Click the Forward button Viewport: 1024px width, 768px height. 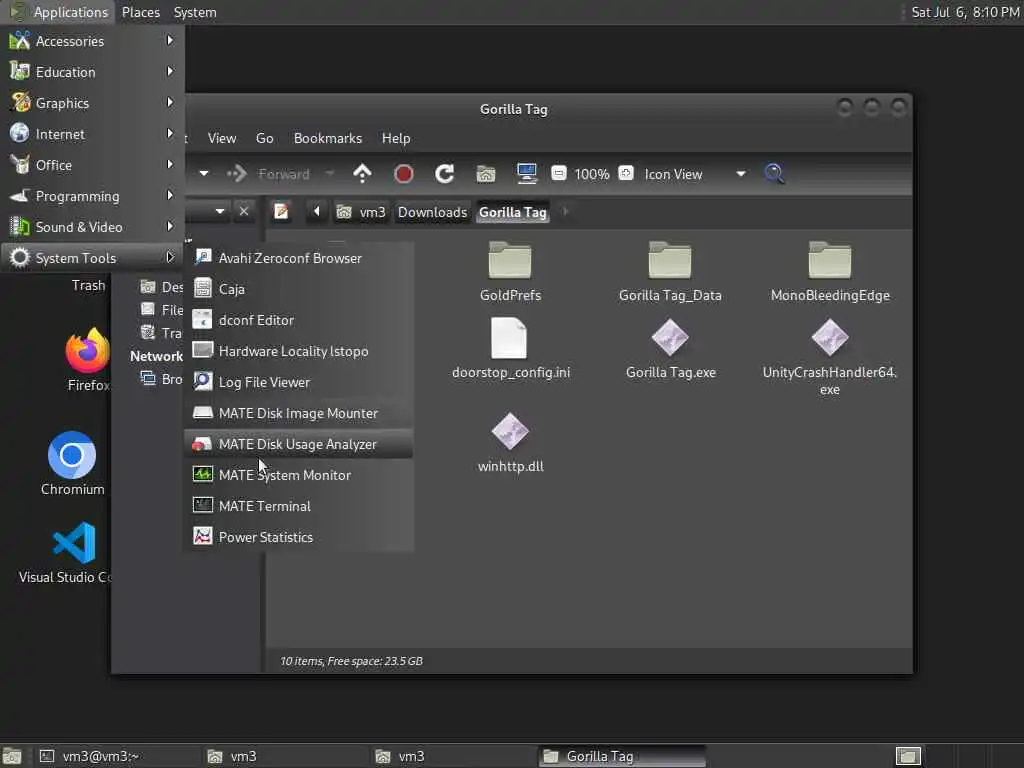pyautogui.click(x=269, y=174)
